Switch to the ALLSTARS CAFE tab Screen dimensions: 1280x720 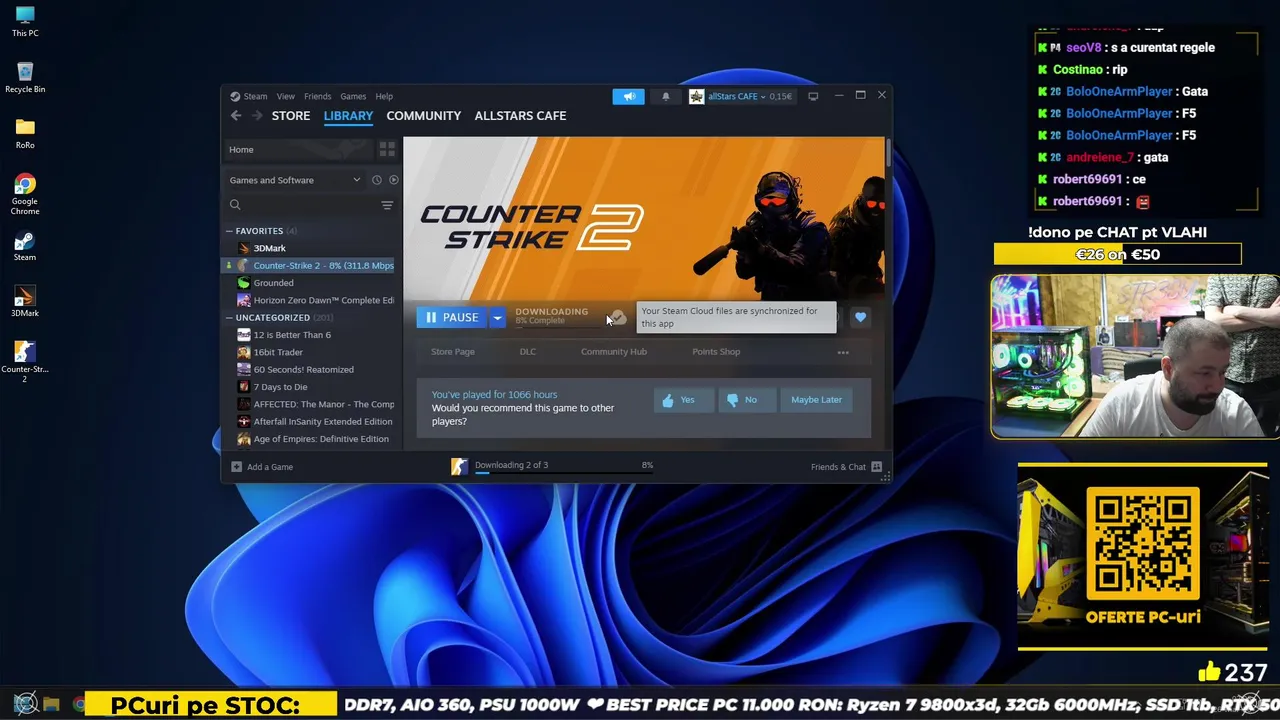[x=520, y=116]
